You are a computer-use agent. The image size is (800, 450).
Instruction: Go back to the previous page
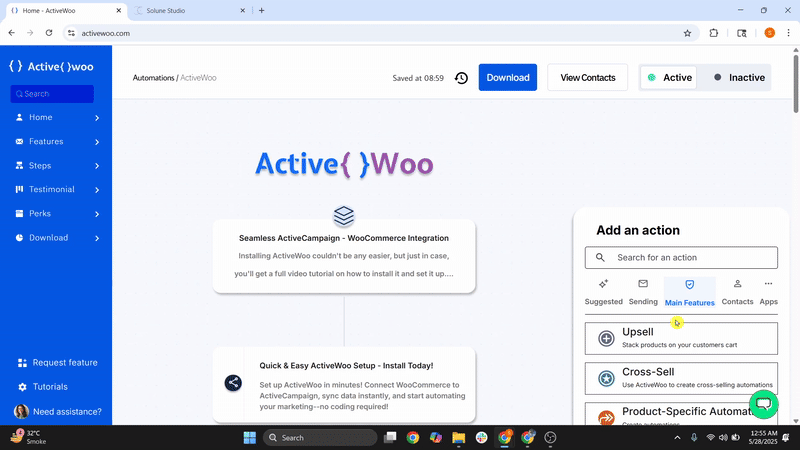(12, 33)
